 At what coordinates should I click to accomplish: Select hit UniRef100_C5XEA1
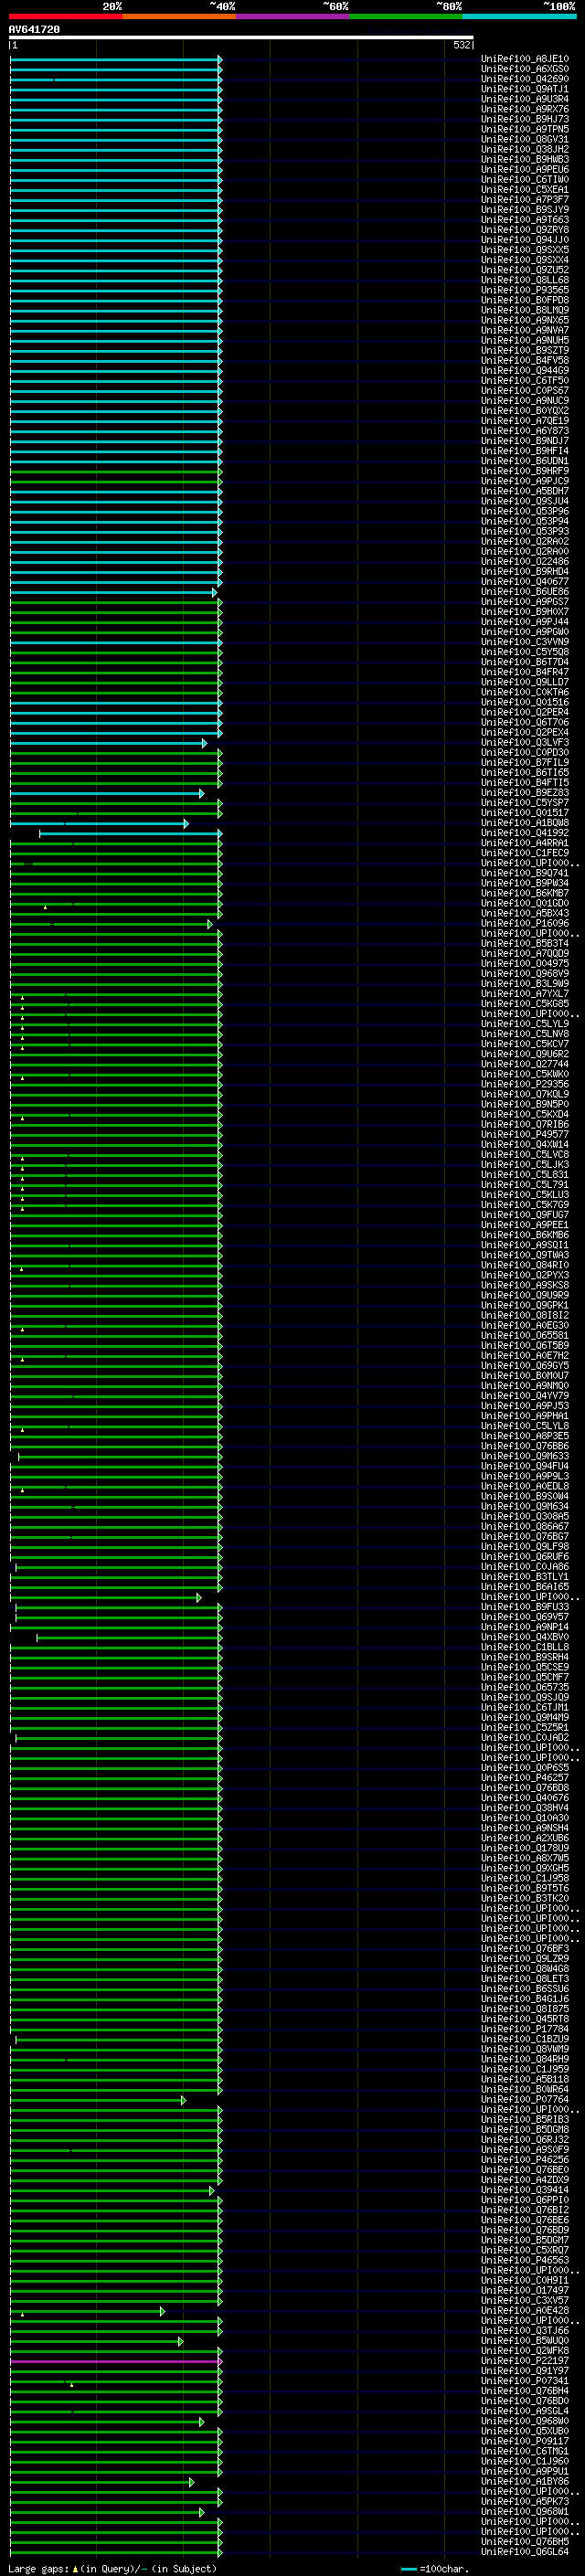525,189
